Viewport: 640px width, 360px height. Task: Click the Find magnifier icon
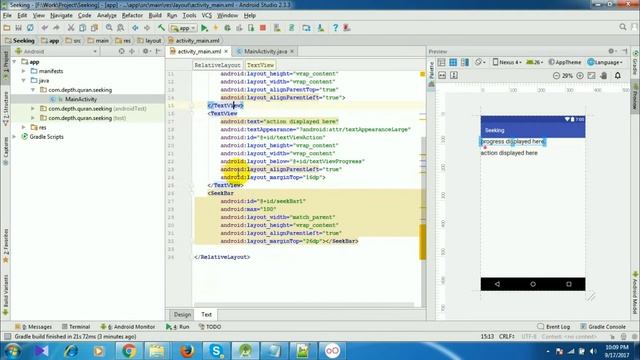point(109,28)
